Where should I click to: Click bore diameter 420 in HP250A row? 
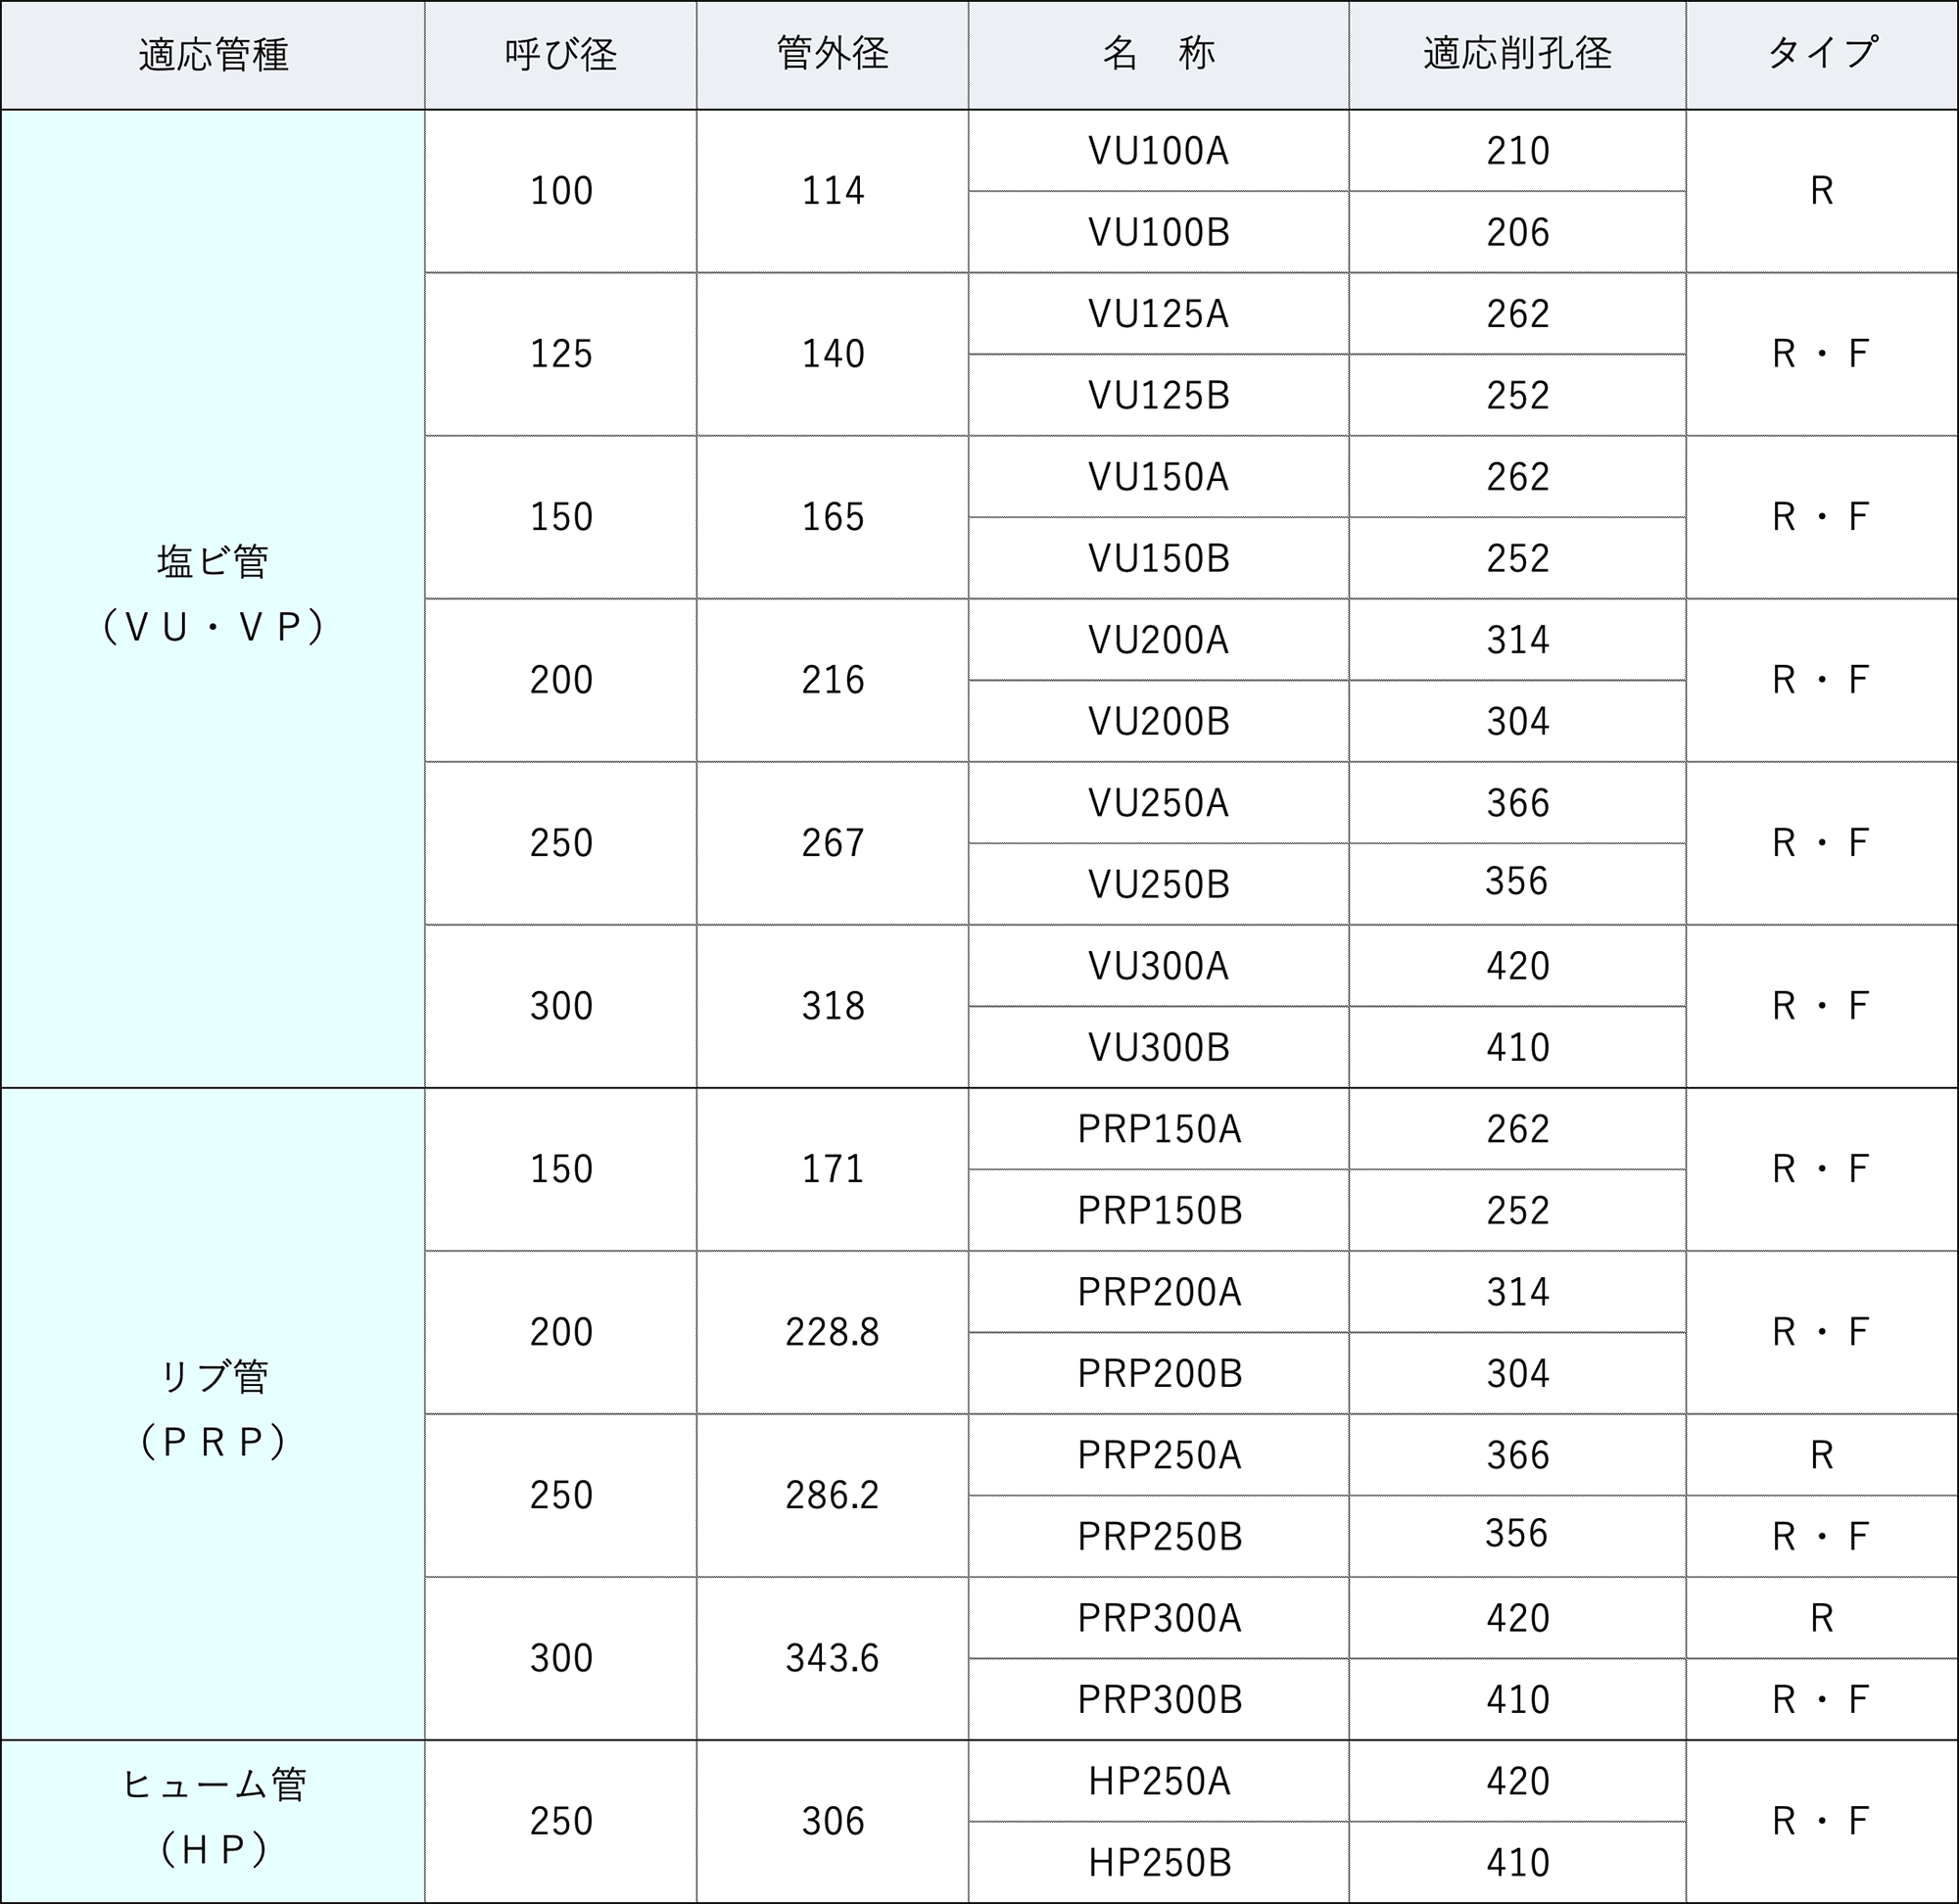click(x=1518, y=1781)
